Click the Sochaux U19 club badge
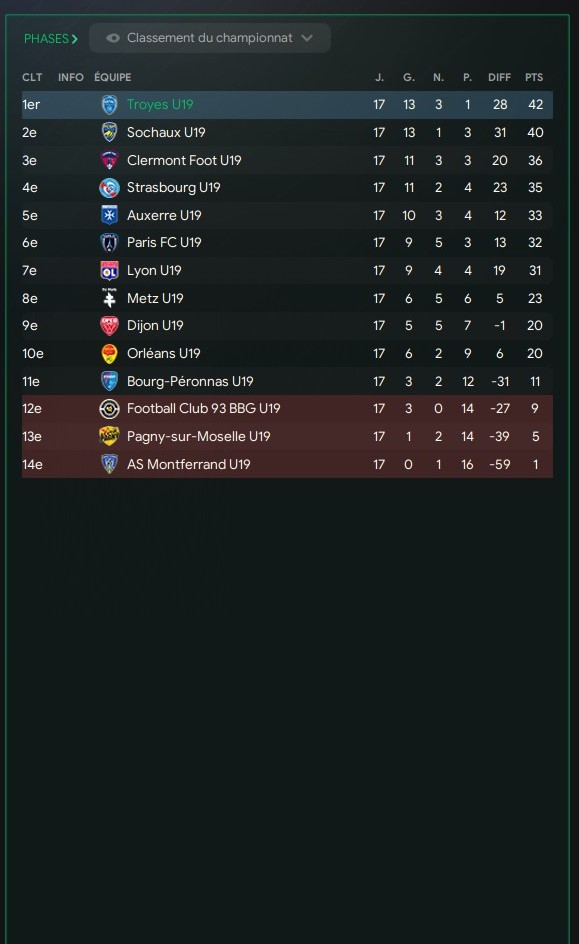Screen dimensions: 579x944 coord(109,132)
